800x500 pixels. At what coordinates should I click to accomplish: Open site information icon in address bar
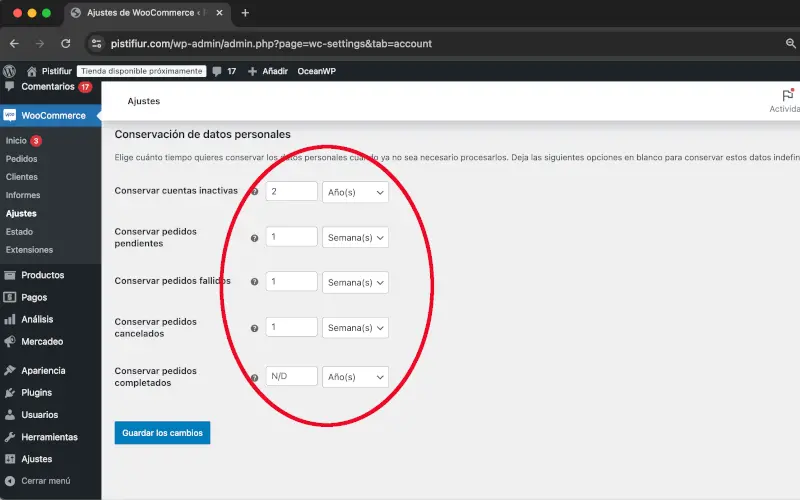click(x=96, y=44)
